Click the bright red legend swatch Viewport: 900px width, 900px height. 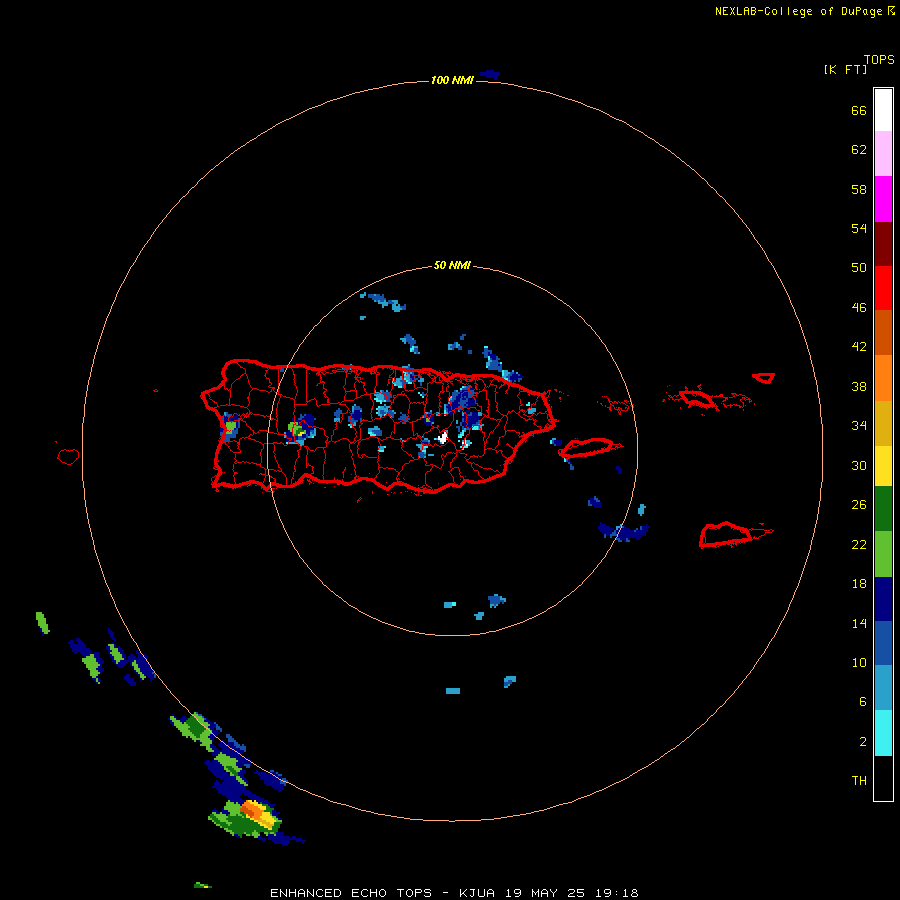[883, 288]
